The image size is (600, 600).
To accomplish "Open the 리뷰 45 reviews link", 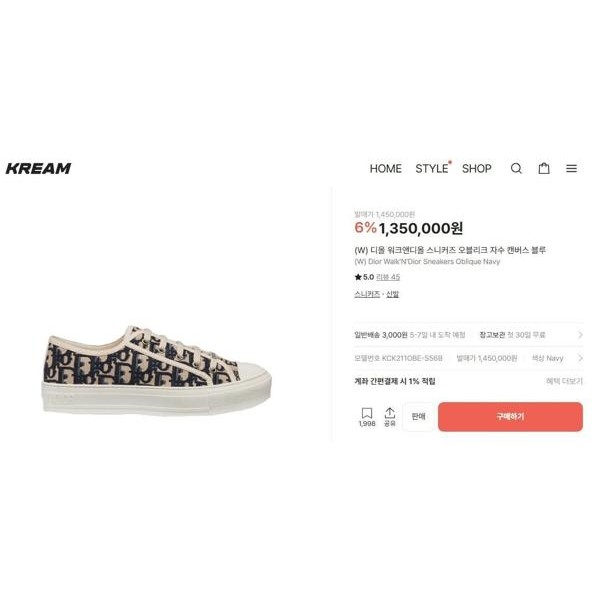I will pos(388,277).
